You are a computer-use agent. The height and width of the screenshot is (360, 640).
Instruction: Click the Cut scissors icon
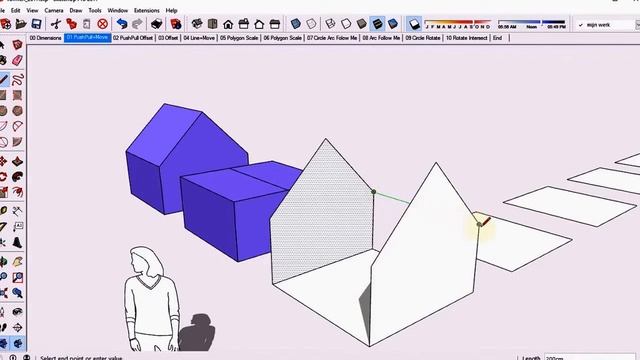point(56,24)
